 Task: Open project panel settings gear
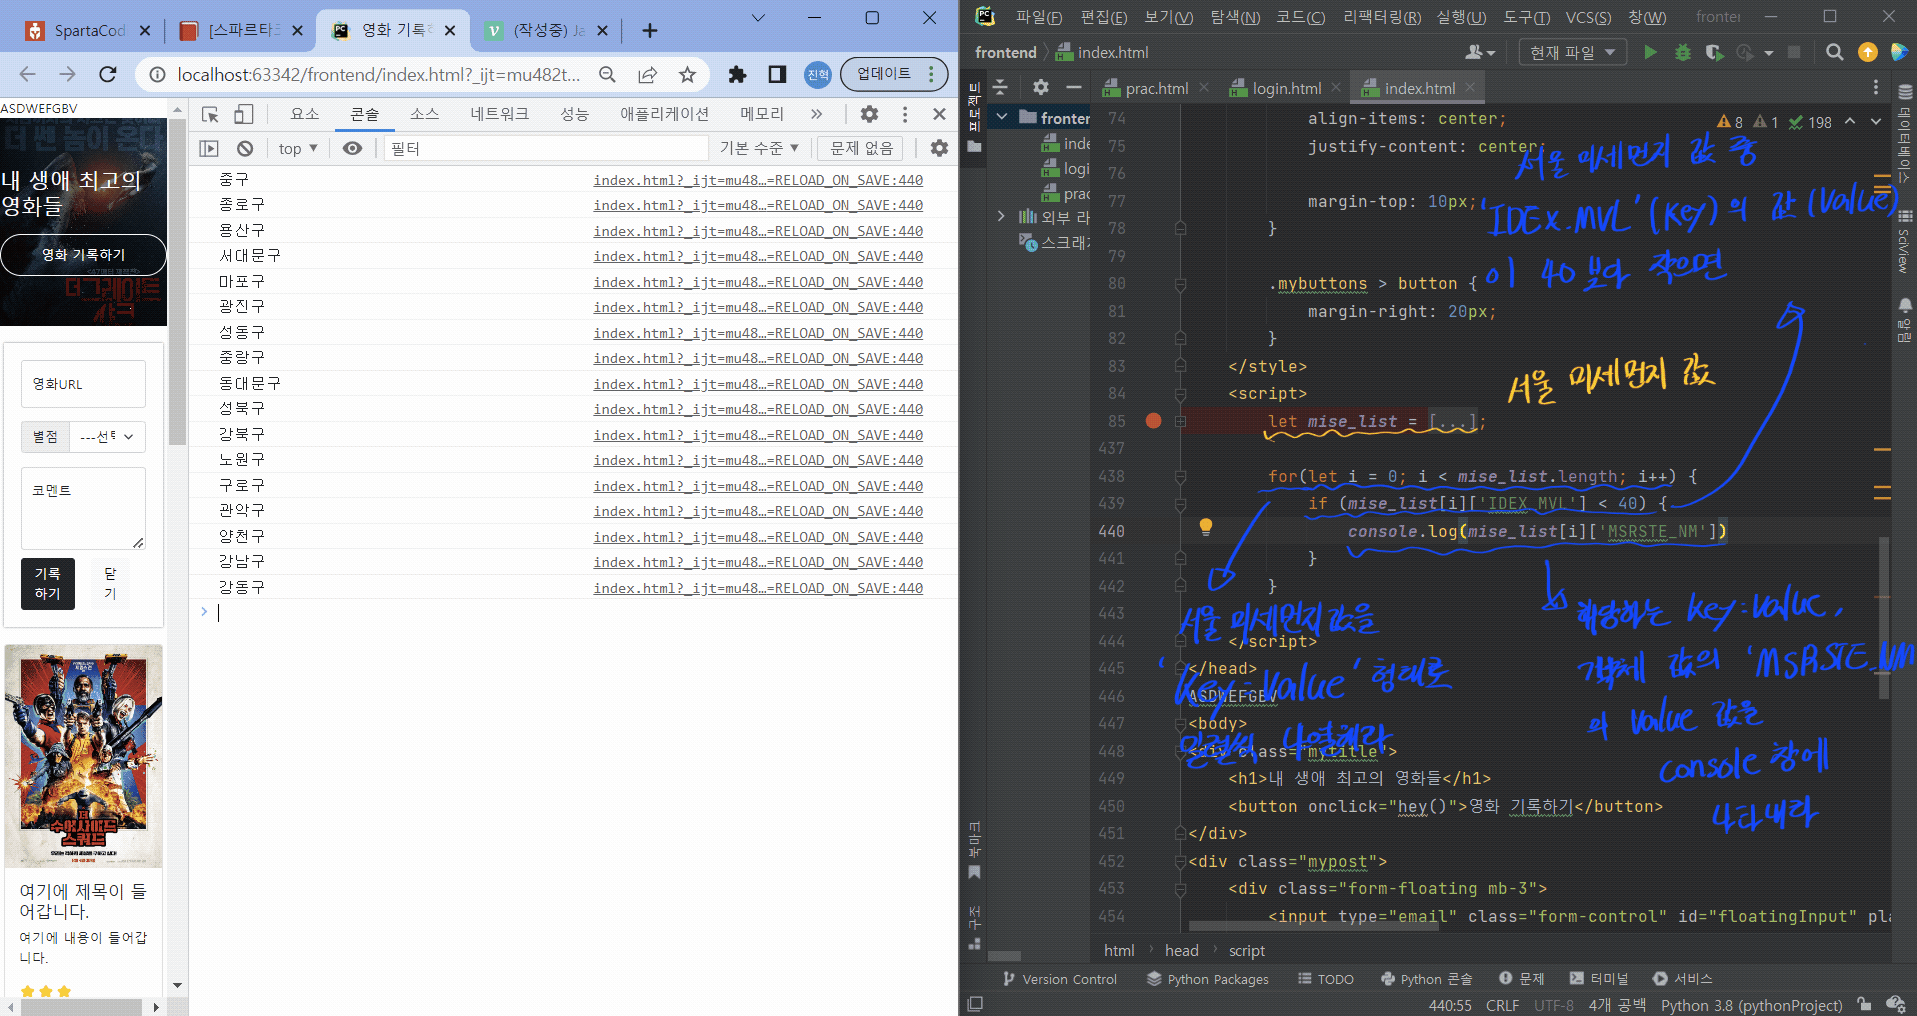click(1041, 87)
